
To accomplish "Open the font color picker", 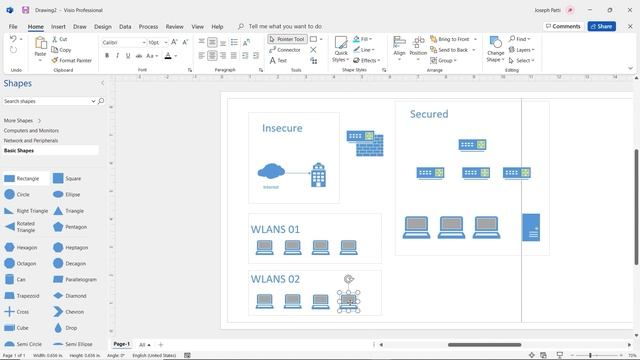I will (x=176, y=56).
